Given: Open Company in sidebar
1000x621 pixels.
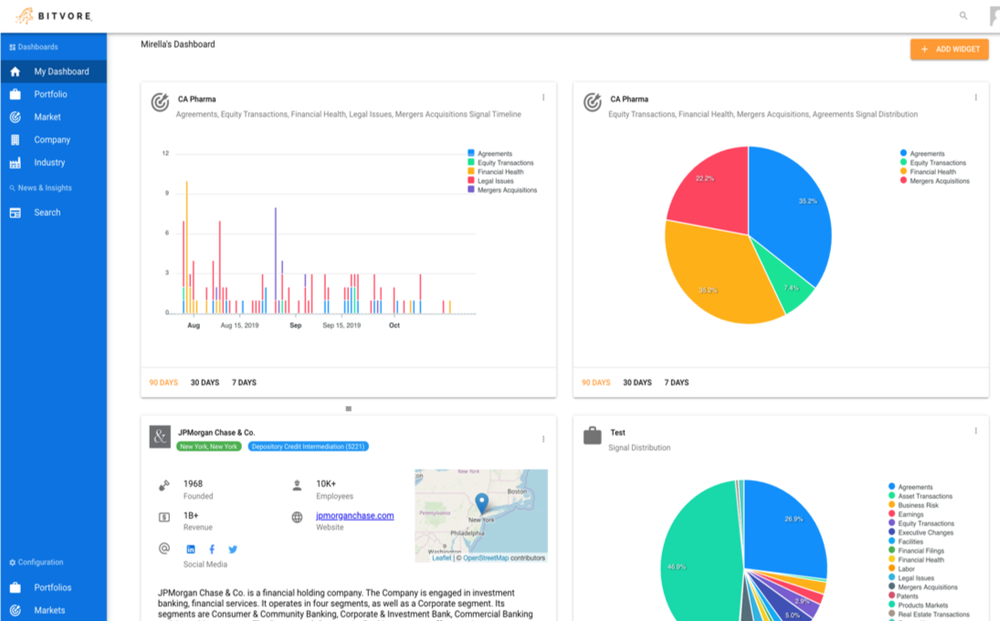Looking at the screenshot, I should point(52,140).
